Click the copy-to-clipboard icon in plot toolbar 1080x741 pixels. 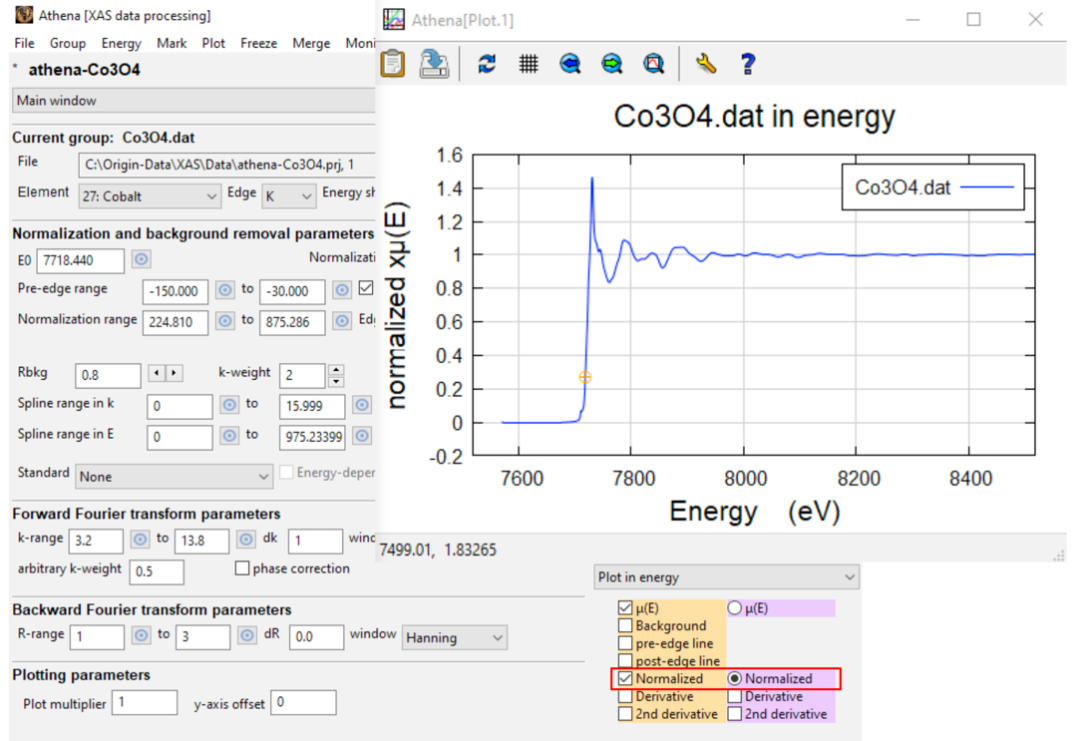pyautogui.click(x=393, y=64)
